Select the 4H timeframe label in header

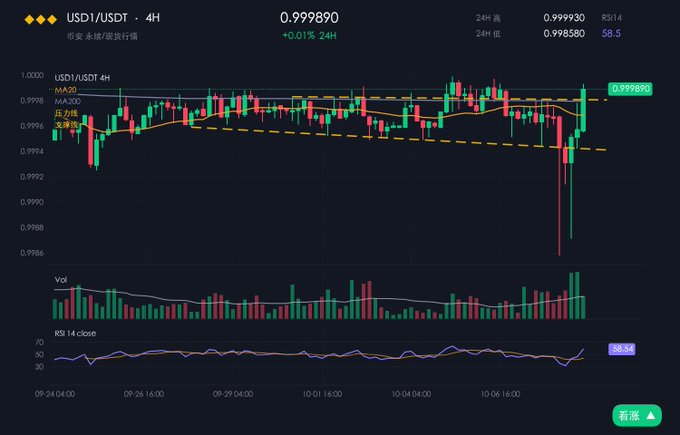(153, 18)
